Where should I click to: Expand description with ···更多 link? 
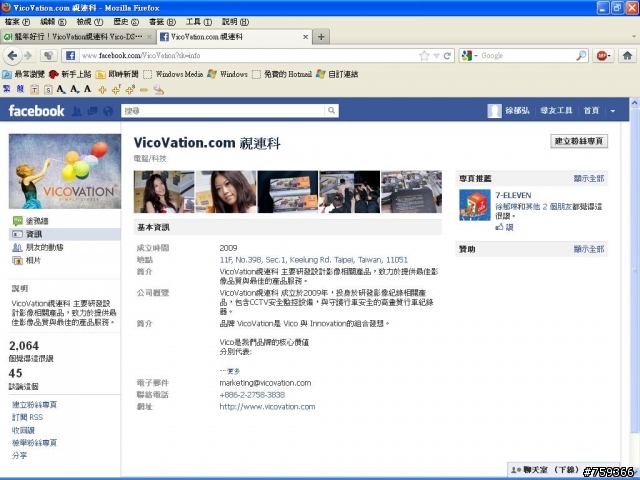(230, 371)
